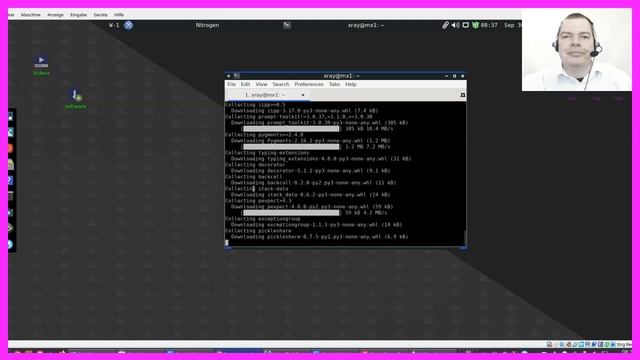Click the terminal cursor prompt at bottom
Image resolution: width=640 pixels, height=360 pixels.
point(227,242)
